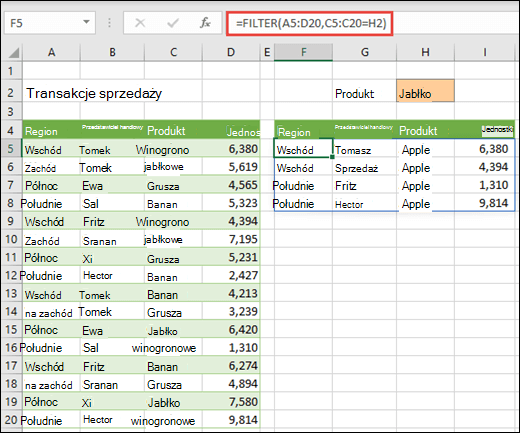
Task: Select column header H
Action: point(425,52)
